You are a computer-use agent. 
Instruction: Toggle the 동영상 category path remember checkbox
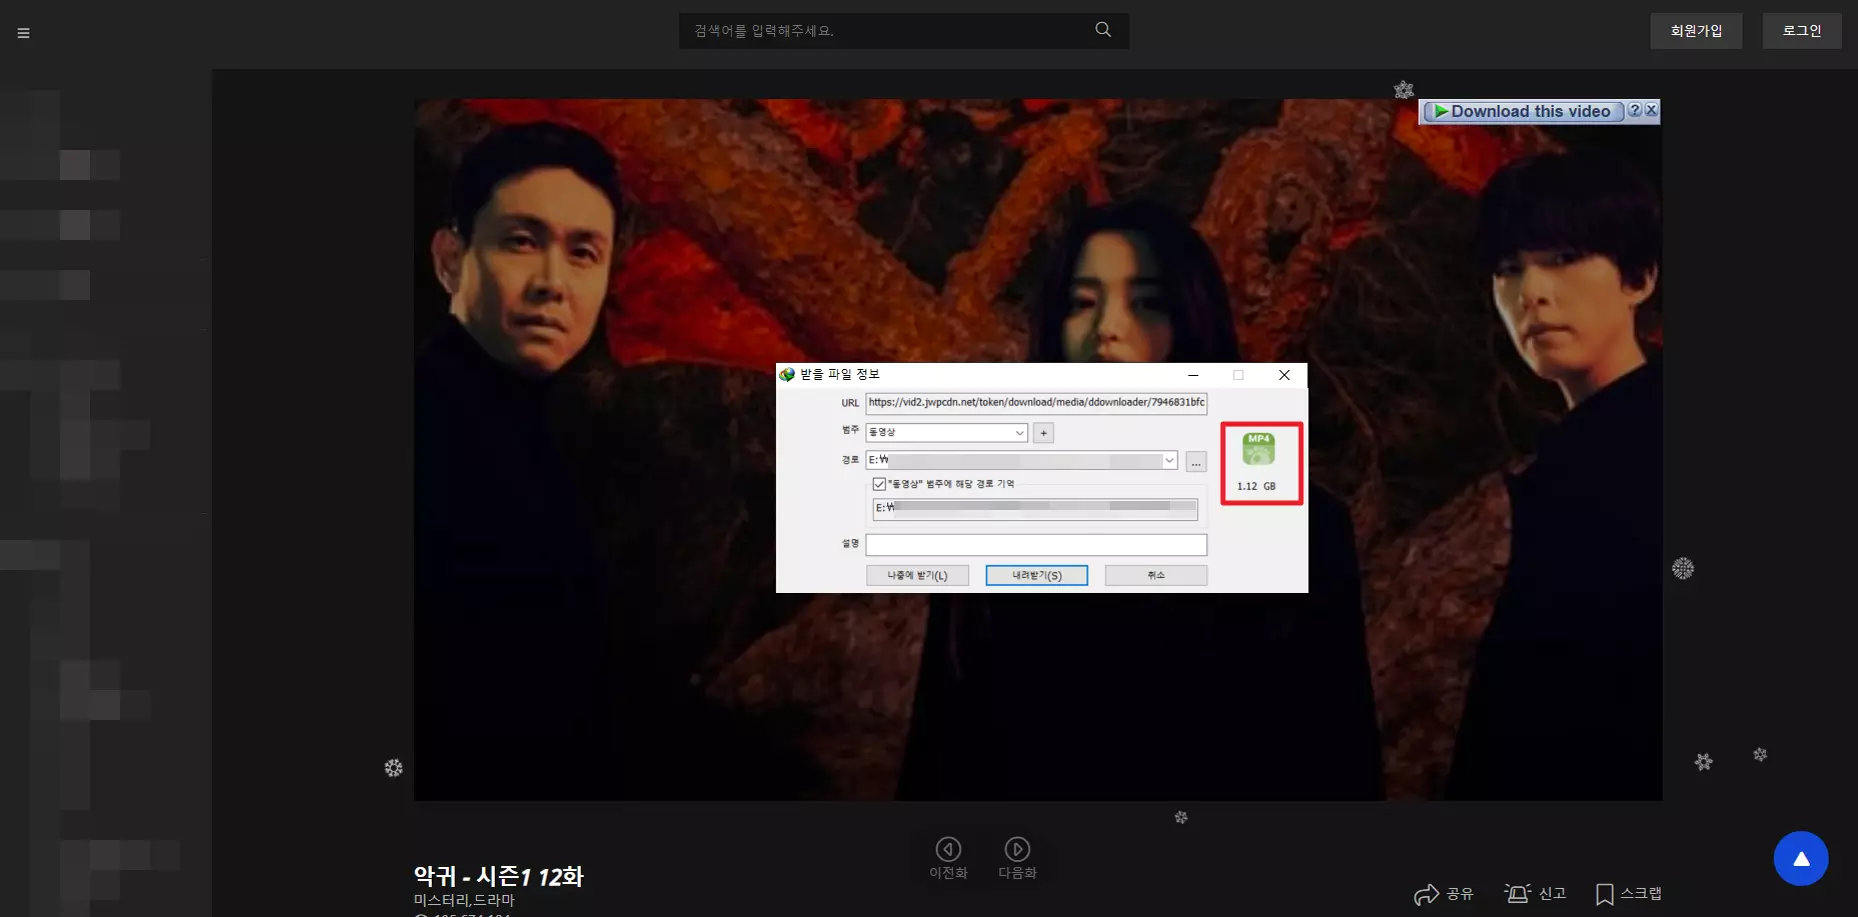[879, 484]
